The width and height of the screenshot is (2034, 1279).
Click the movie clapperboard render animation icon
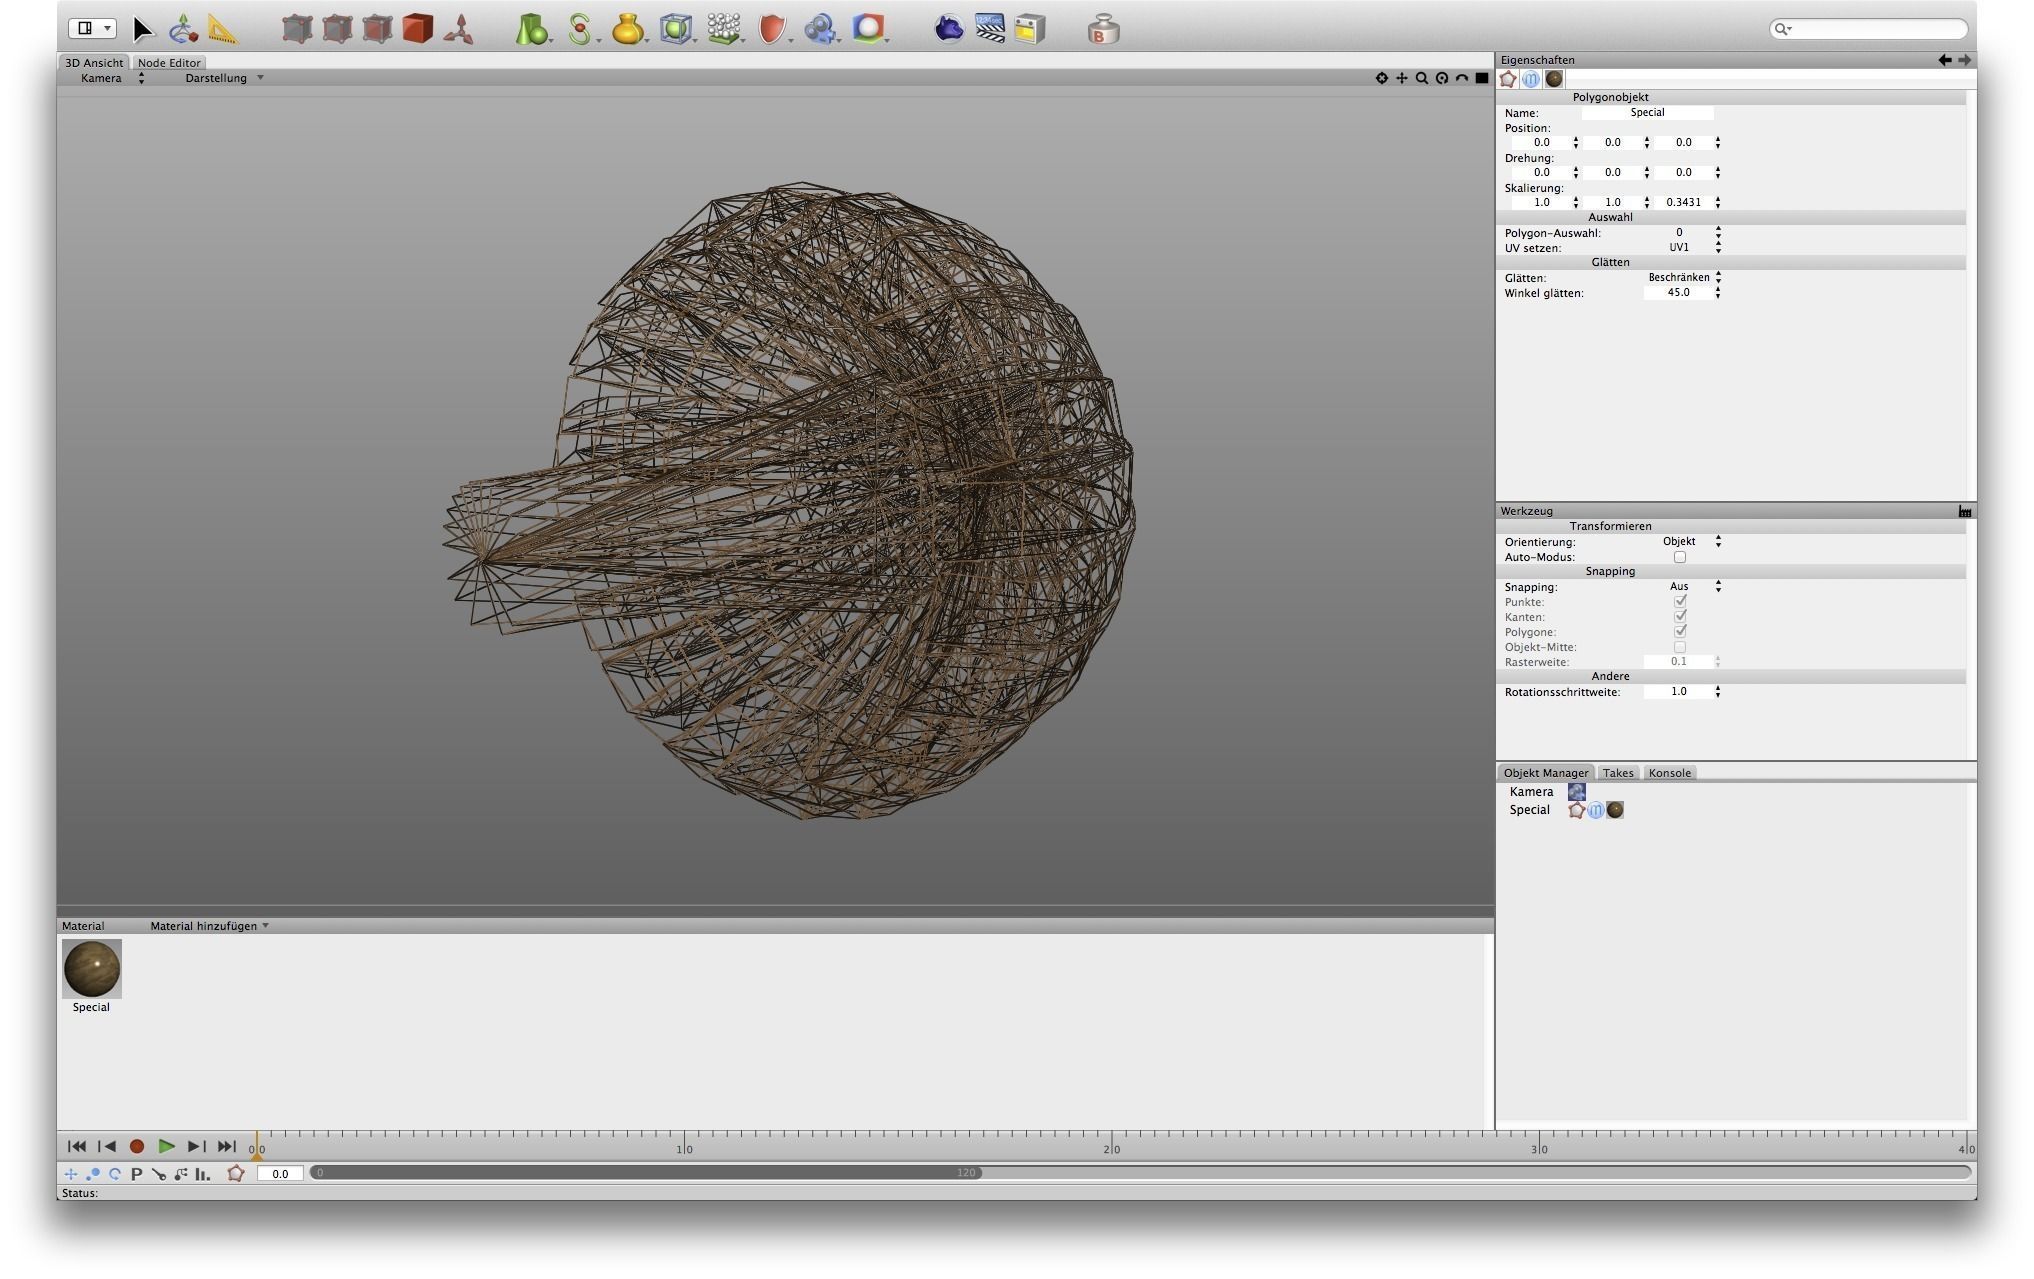click(x=989, y=28)
